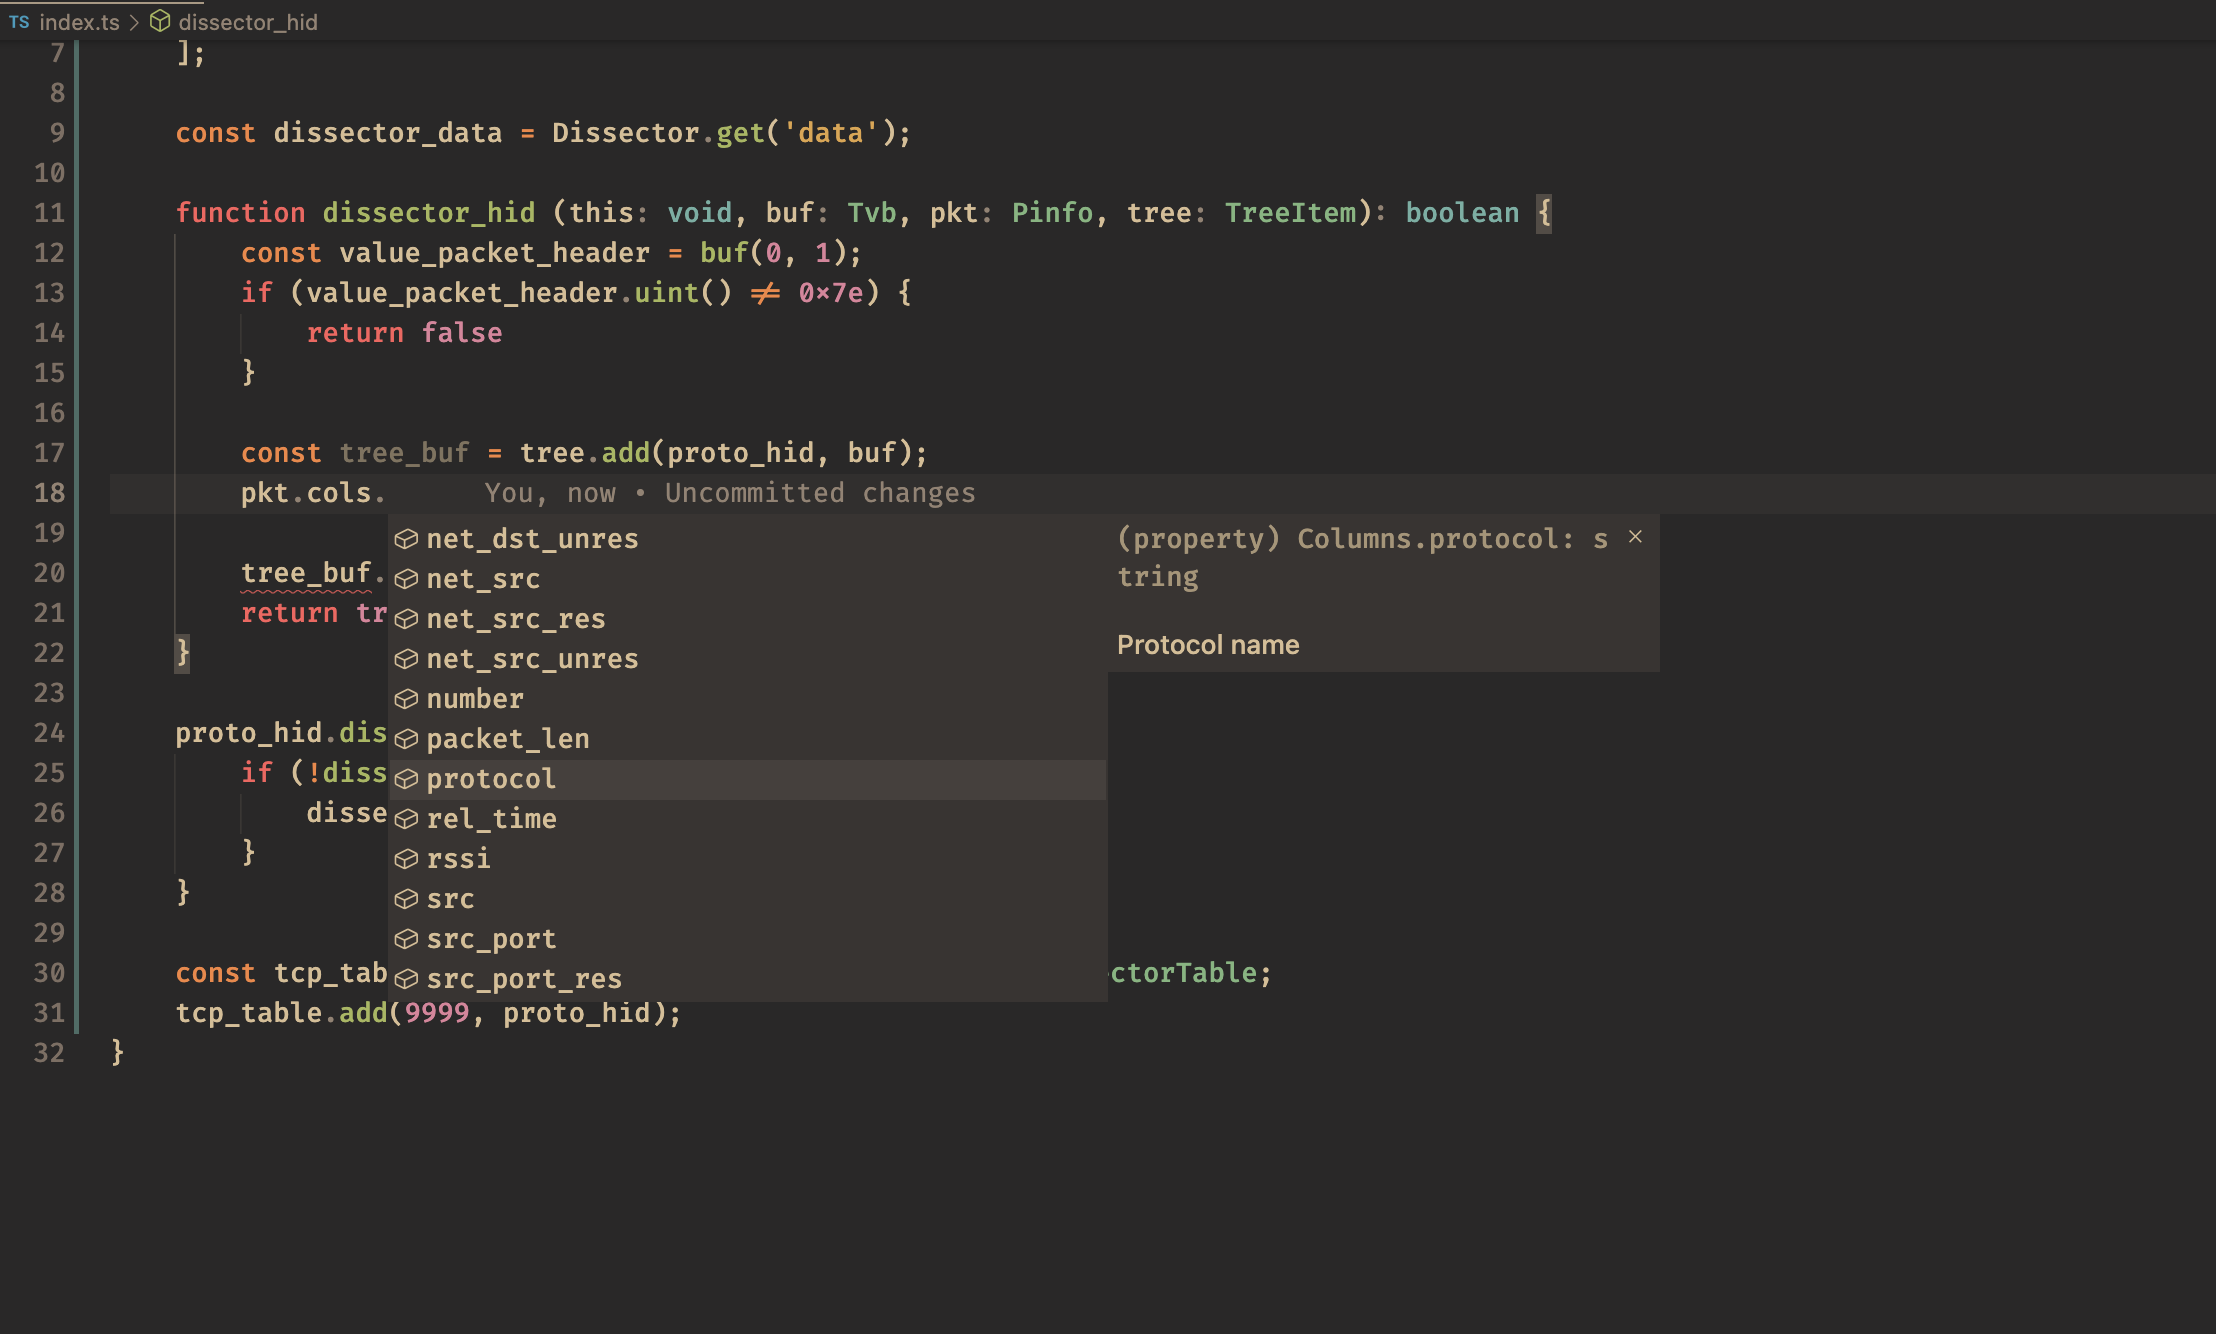Click the cube icon next to src_port_res
This screenshot has height=1334, width=2216.
[406, 979]
